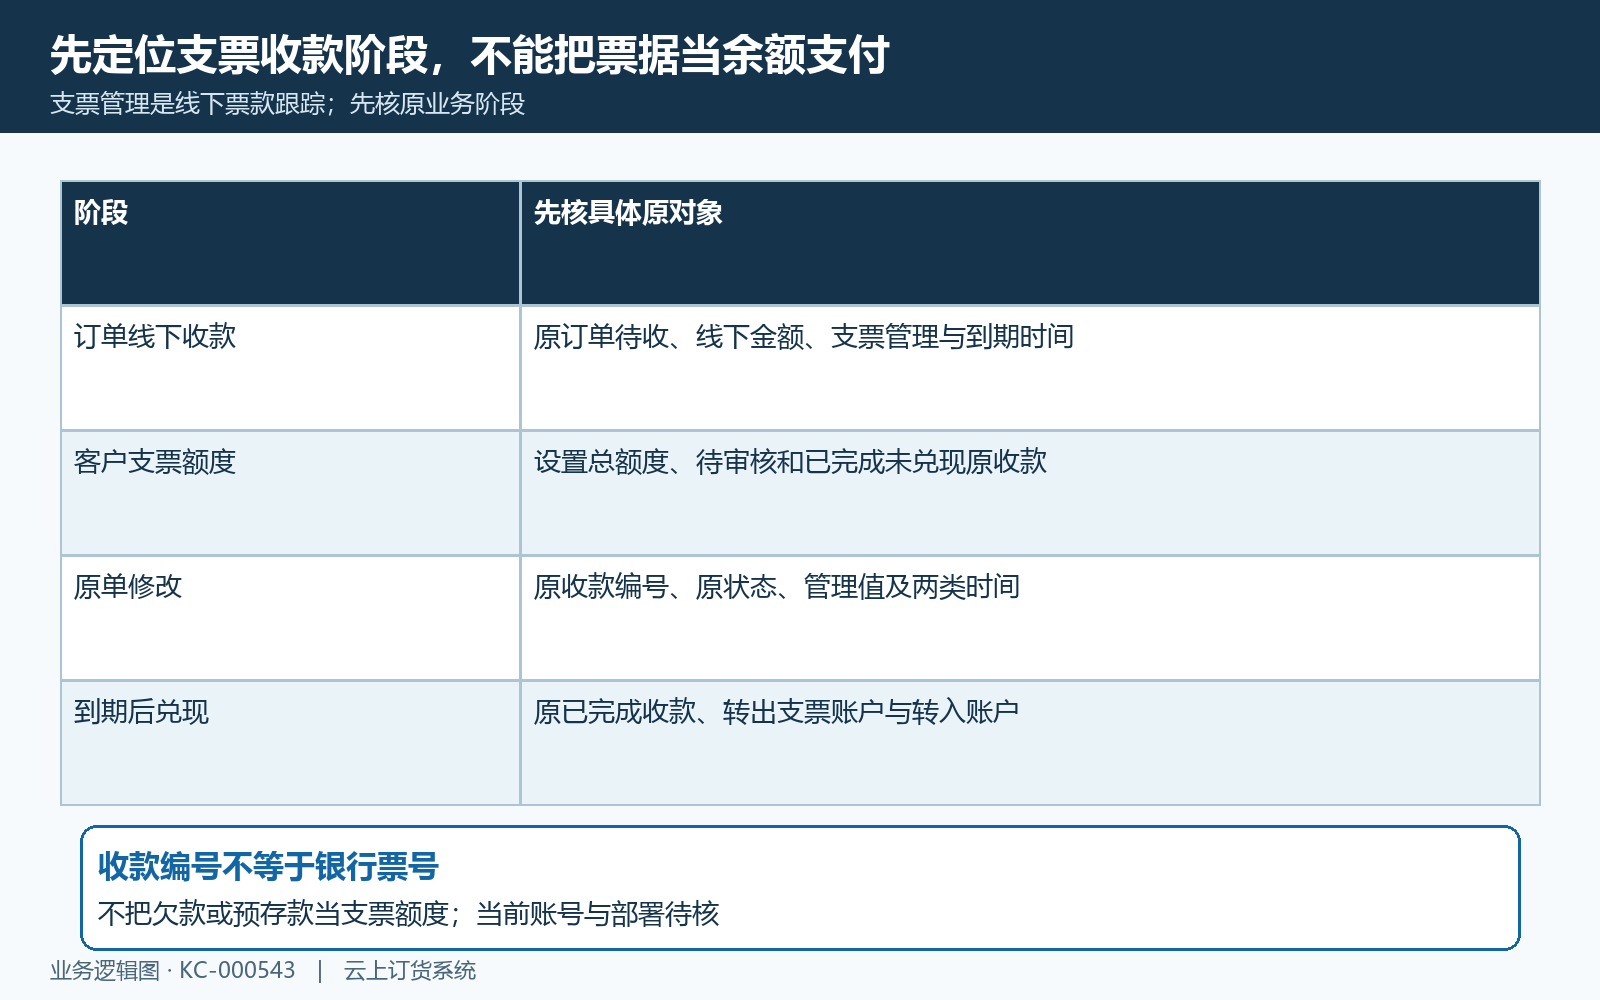Select the 原单修改 cell
This screenshot has height=1000, width=1600.
[291, 618]
